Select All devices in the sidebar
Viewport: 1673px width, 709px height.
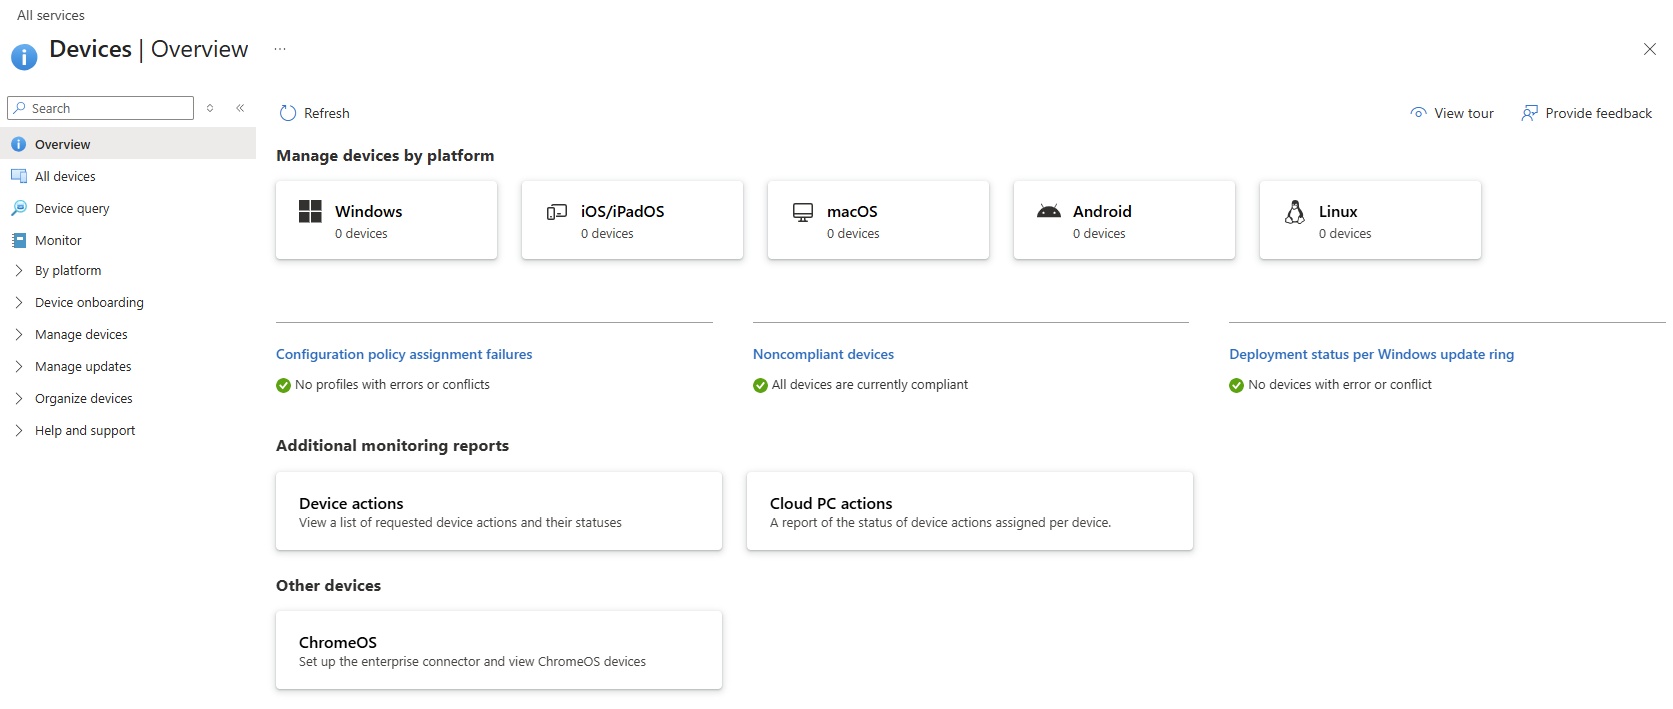click(65, 176)
